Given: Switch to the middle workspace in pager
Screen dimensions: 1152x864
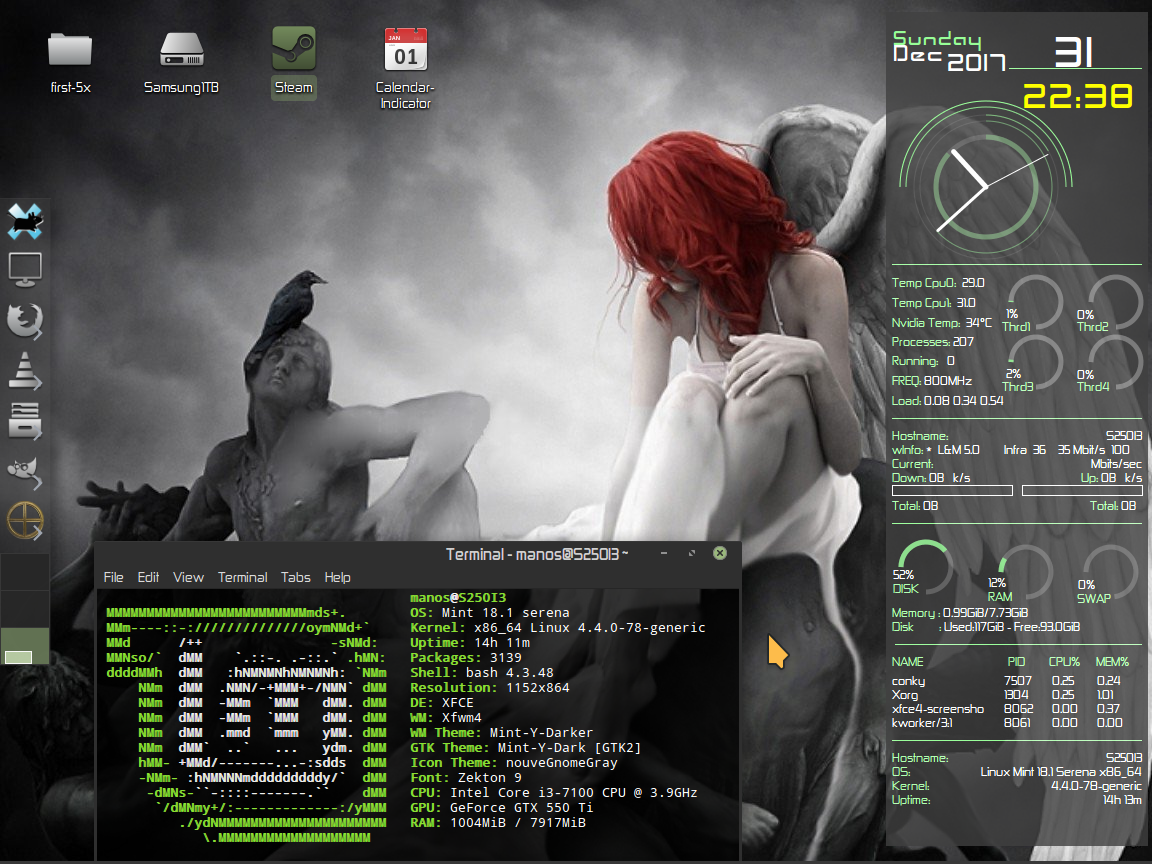Looking at the screenshot, I should pos(25,609).
